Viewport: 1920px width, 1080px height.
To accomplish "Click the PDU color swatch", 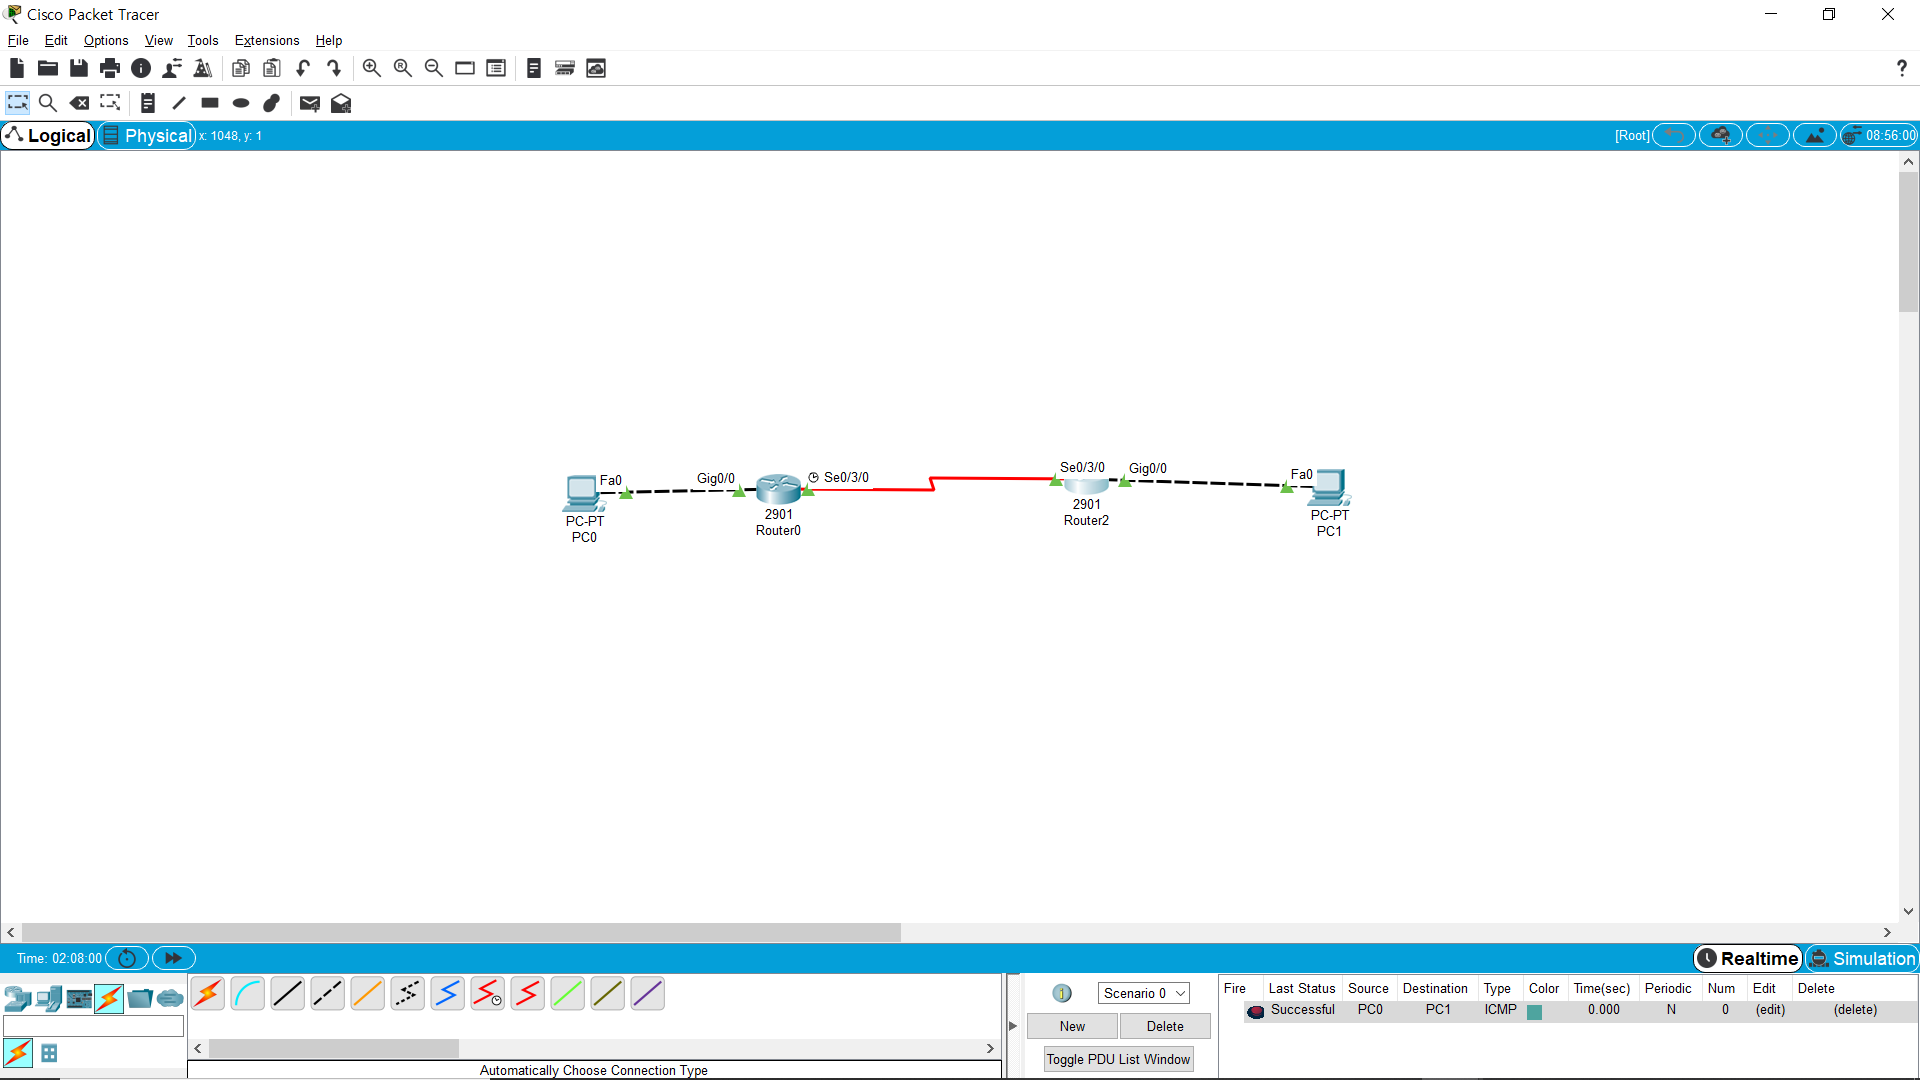I will click(x=1534, y=1012).
